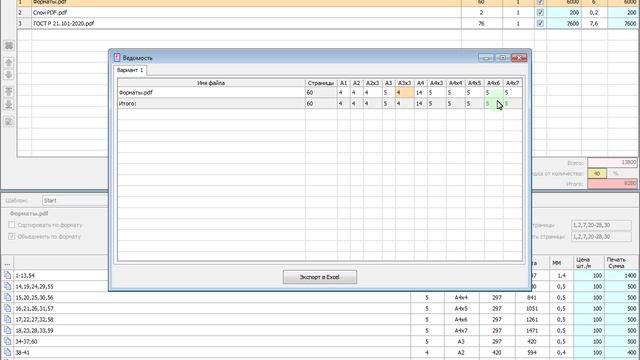Select the 14,19,24,29,55 pages row text

[34, 287]
